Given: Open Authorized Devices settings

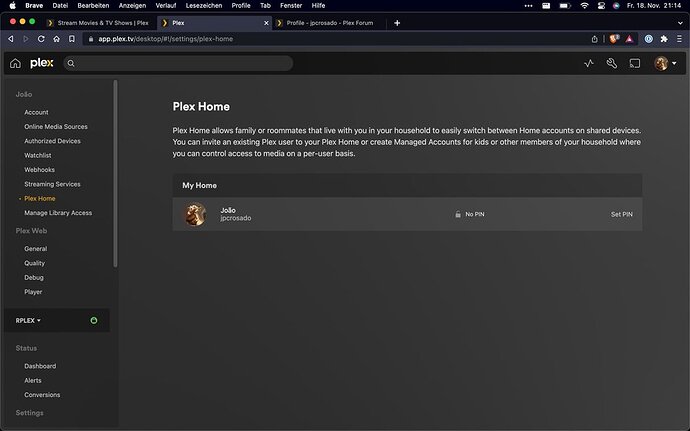Looking at the screenshot, I should (x=52, y=141).
